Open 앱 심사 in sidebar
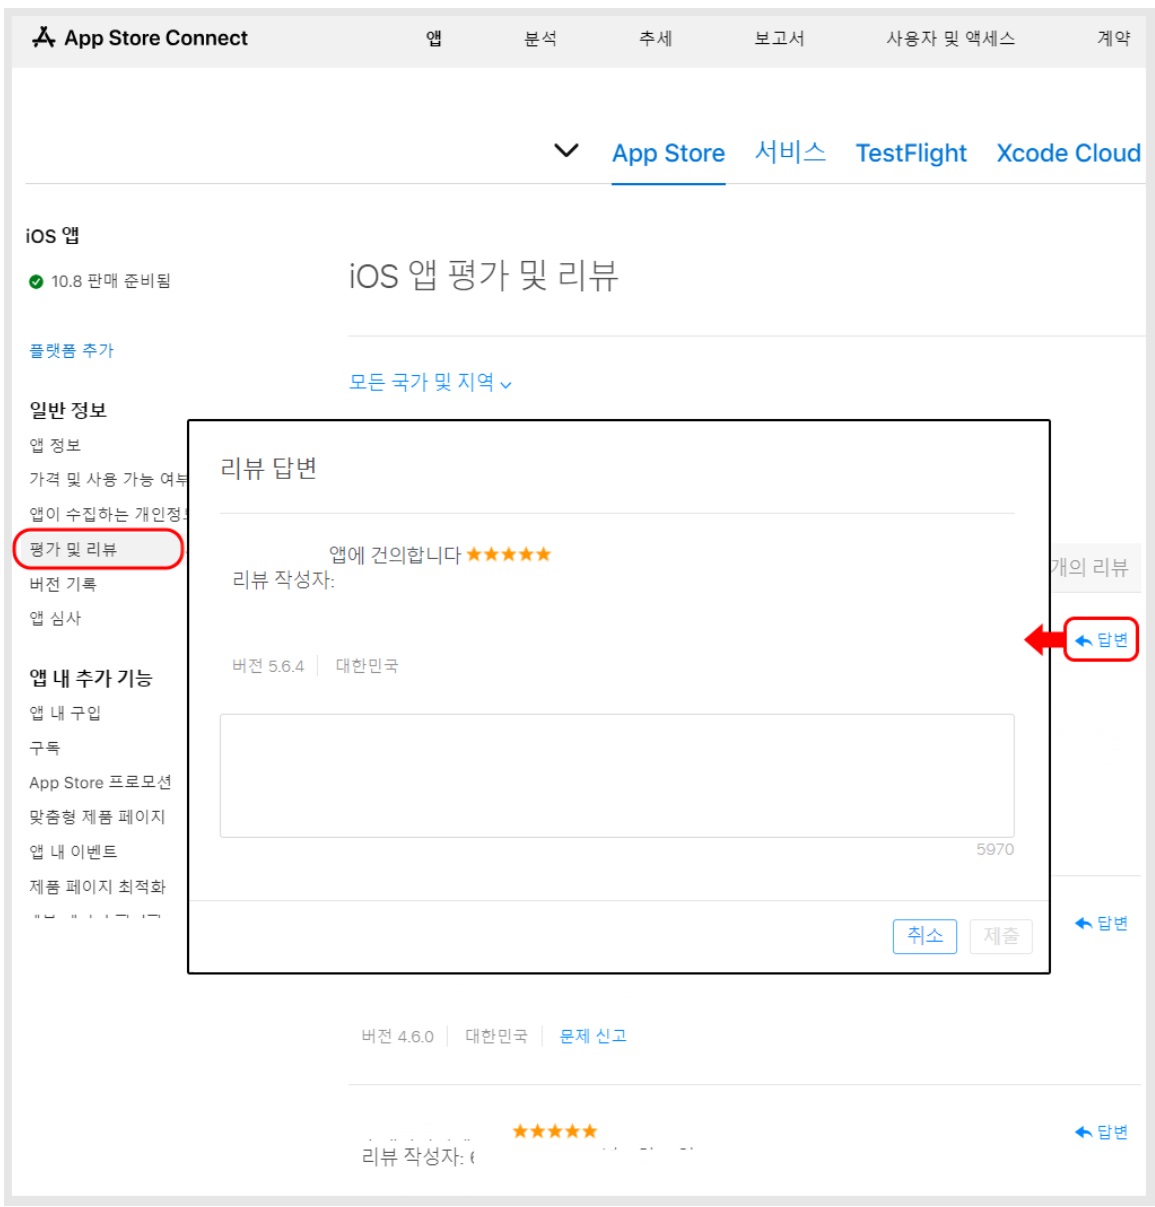This screenshot has width=1155, height=1207. [55, 618]
